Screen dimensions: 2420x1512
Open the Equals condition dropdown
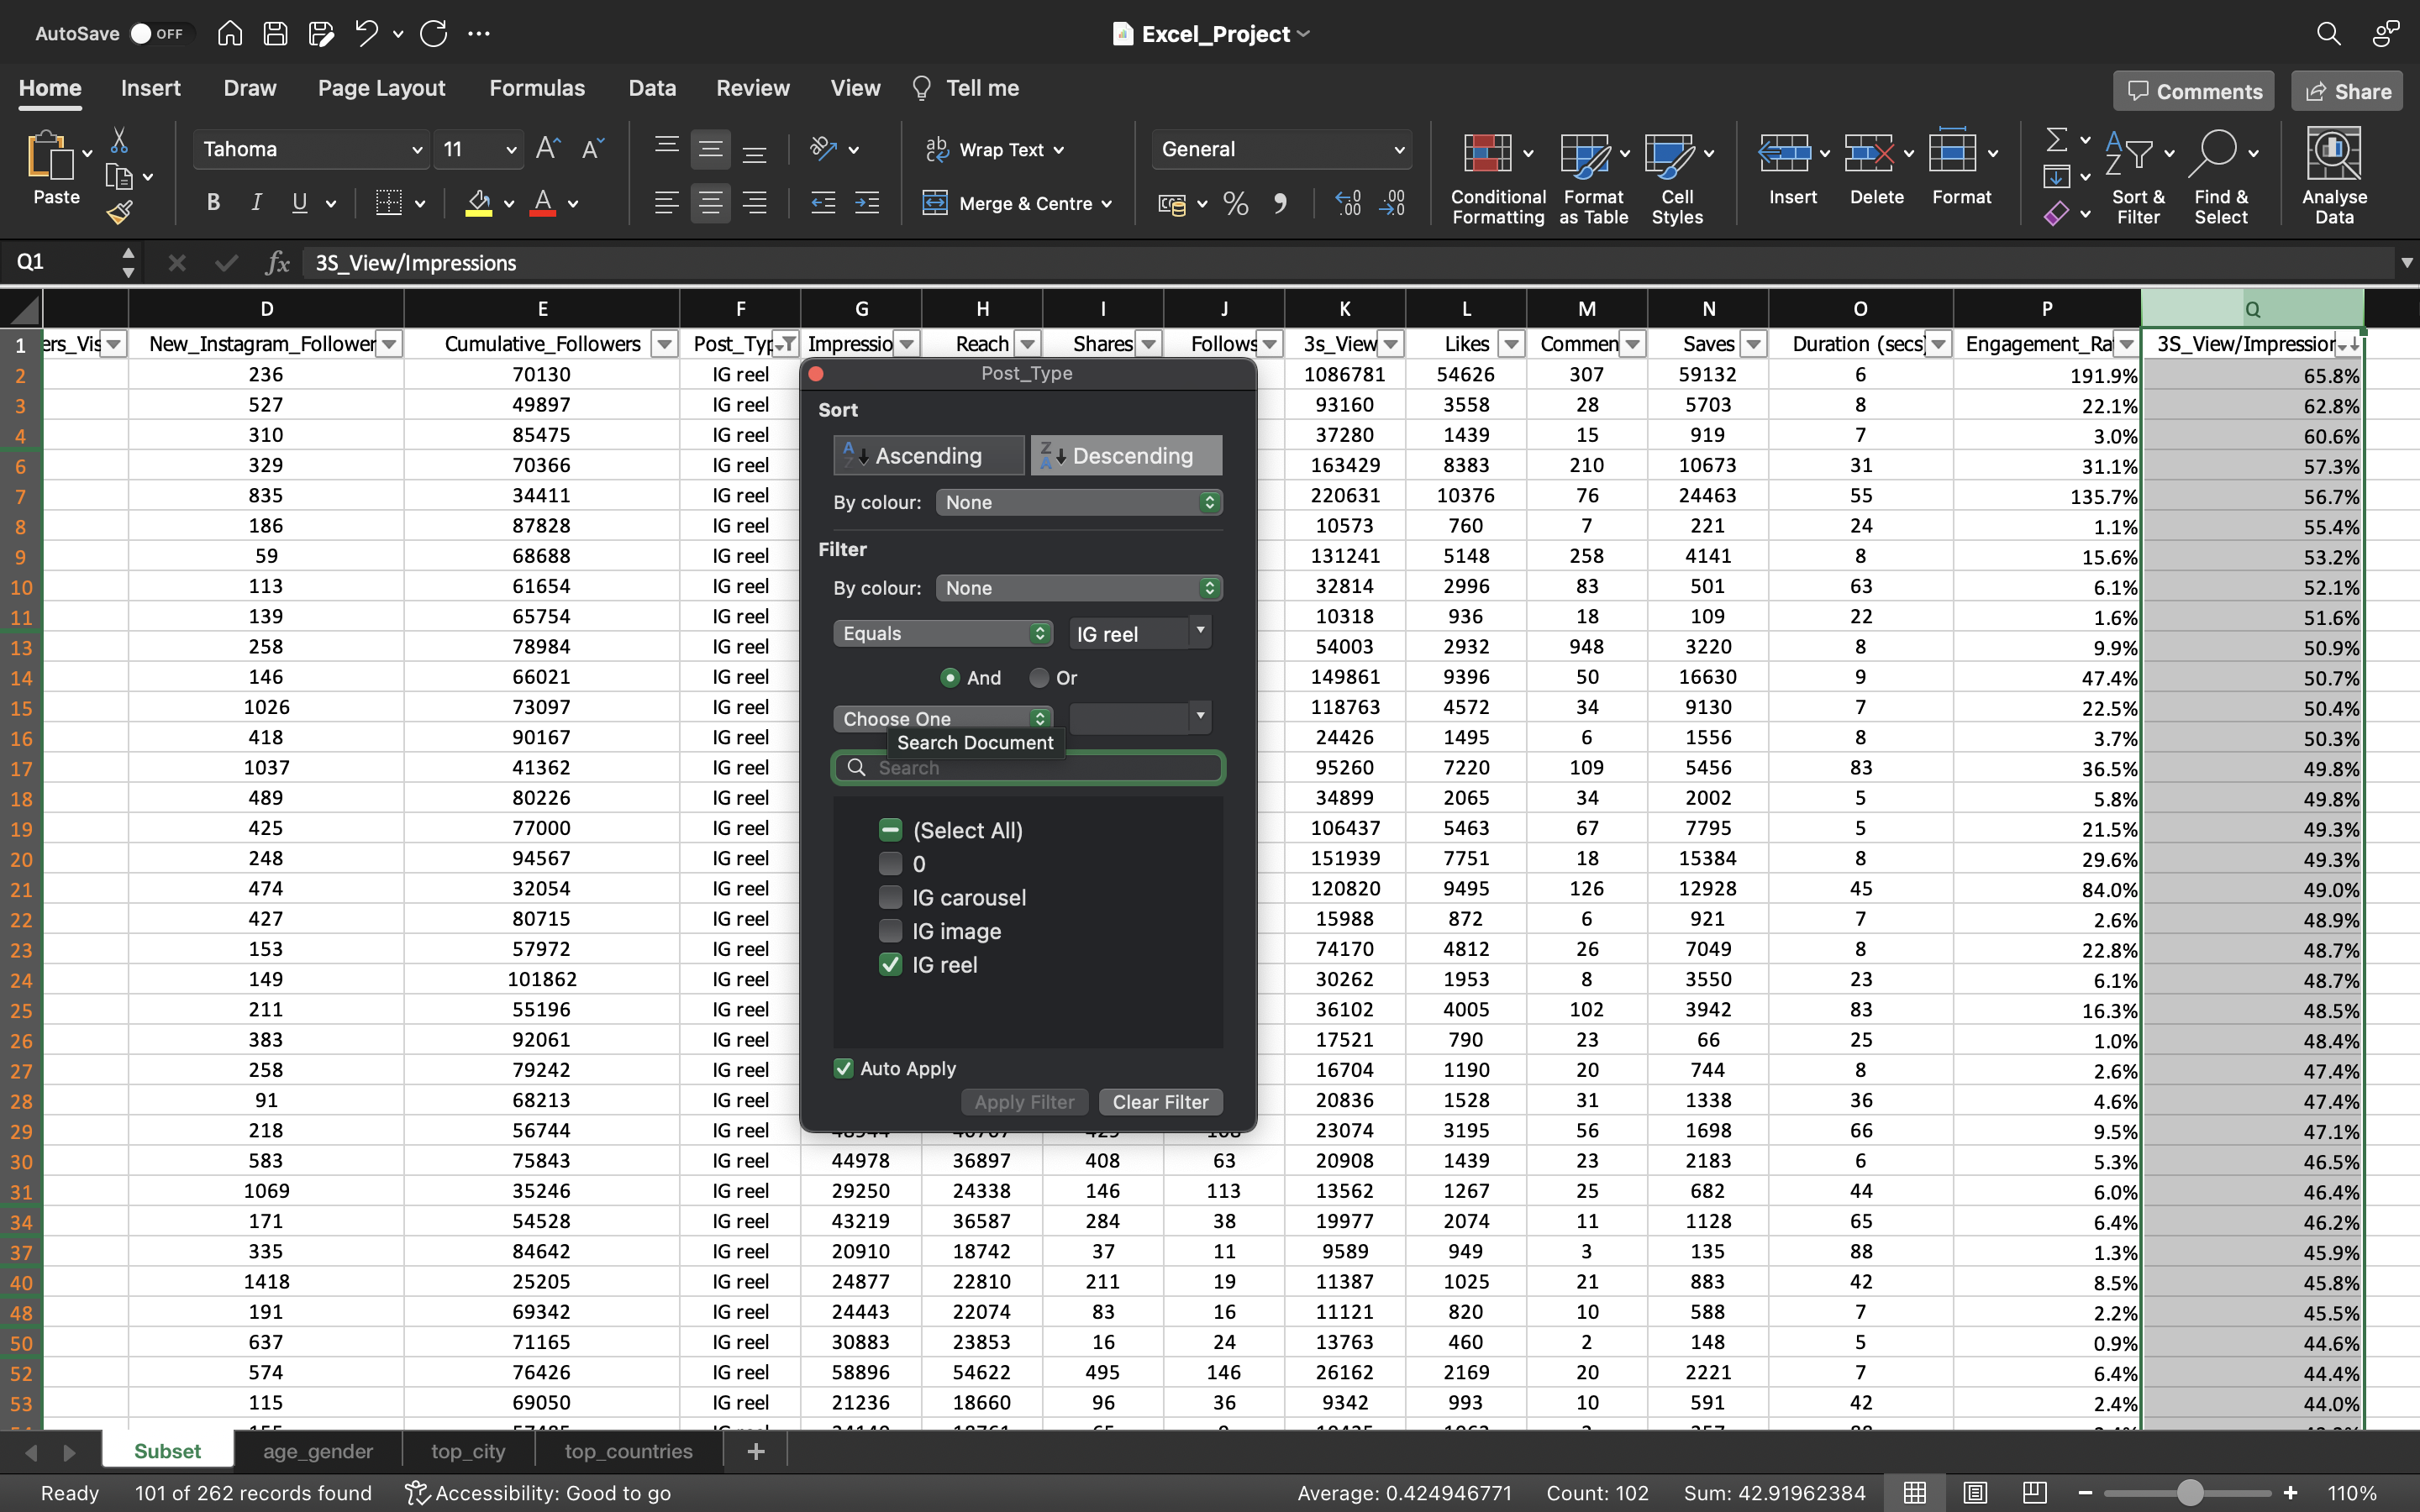943,633
